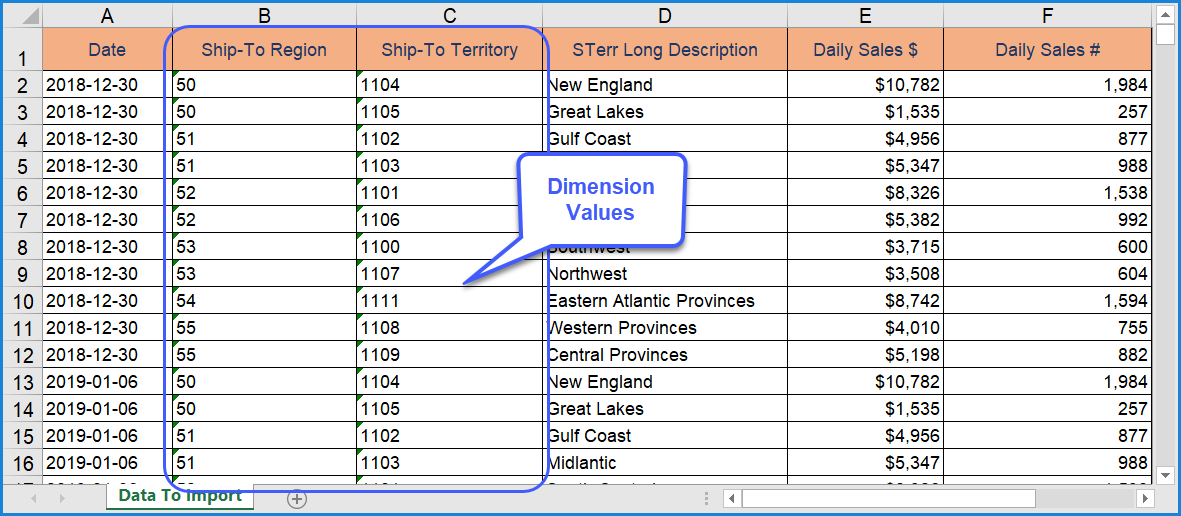Click the horizontal scrollbar left arrow
The width and height of the screenshot is (1181, 516).
(x=732, y=498)
